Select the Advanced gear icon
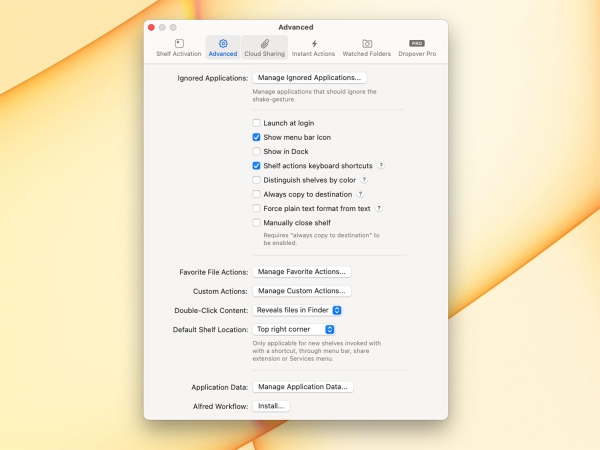 pos(223,44)
